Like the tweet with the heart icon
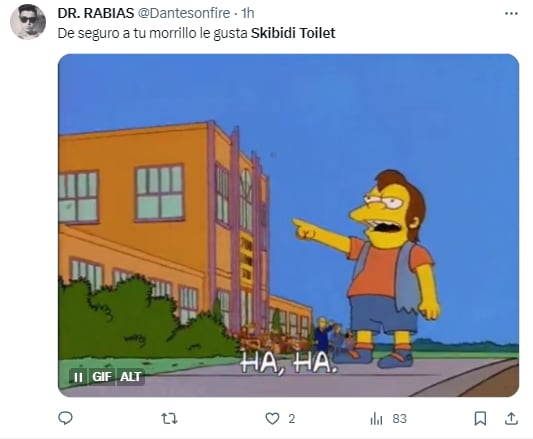Viewport: 533px width, 439px height. [x=272, y=419]
